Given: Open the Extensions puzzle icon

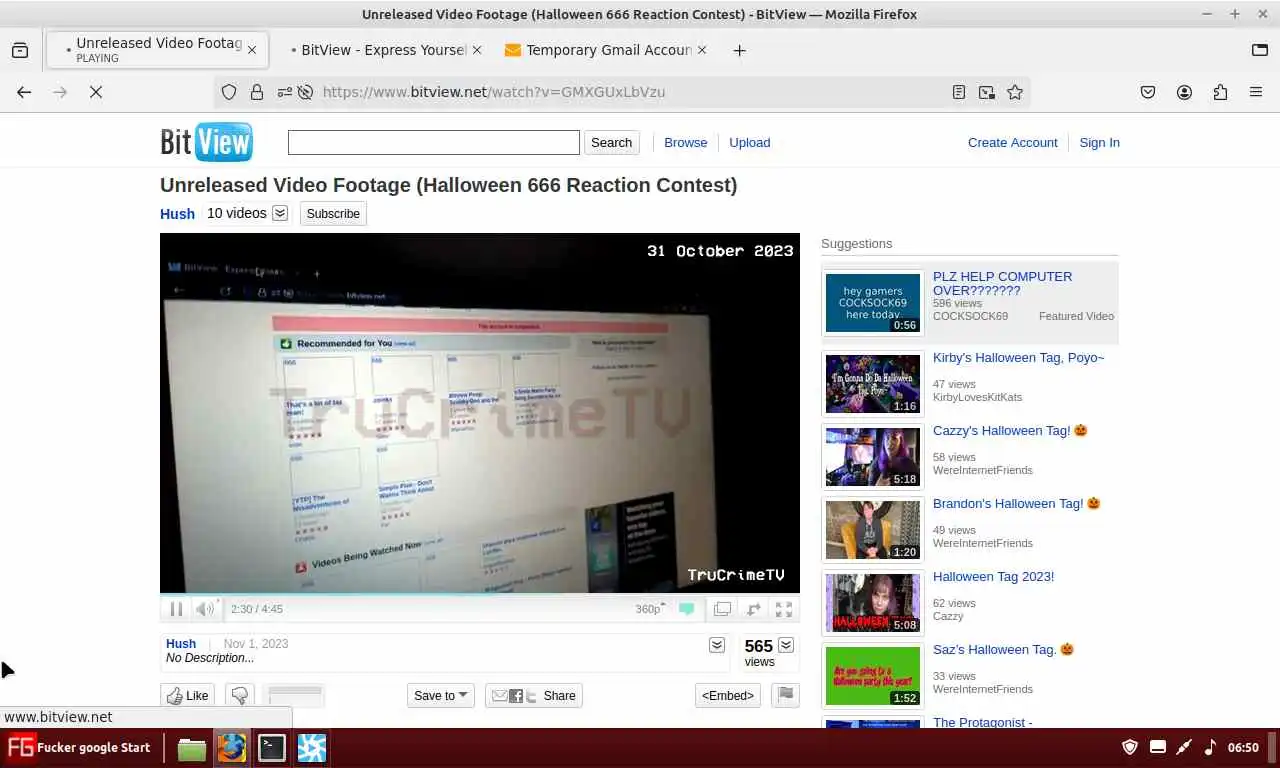Looking at the screenshot, I should click(x=1220, y=92).
